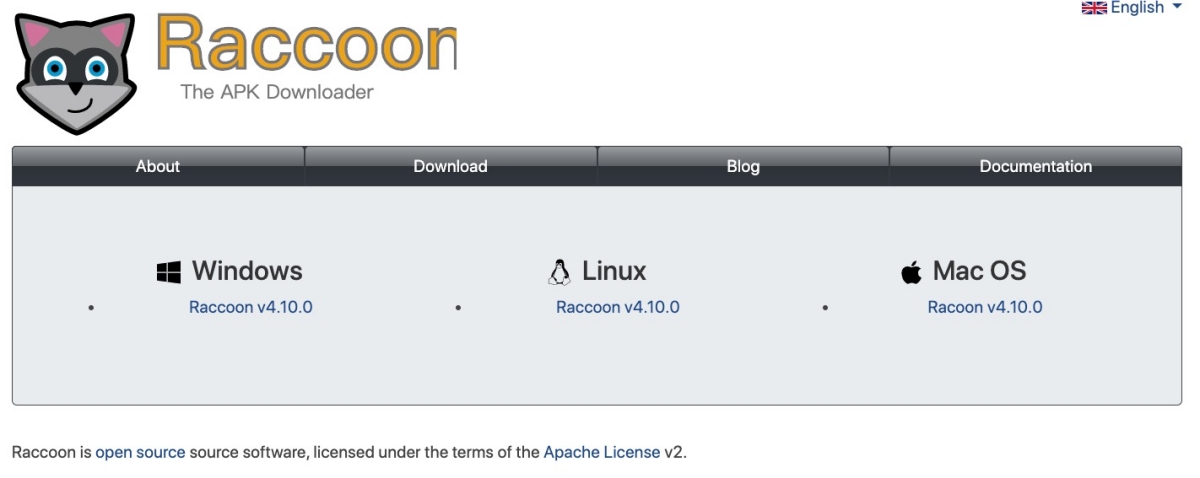Image resolution: width=1200 pixels, height=478 pixels.
Task: Click the APK Downloader tagline text
Action: click(x=277, y=92)
